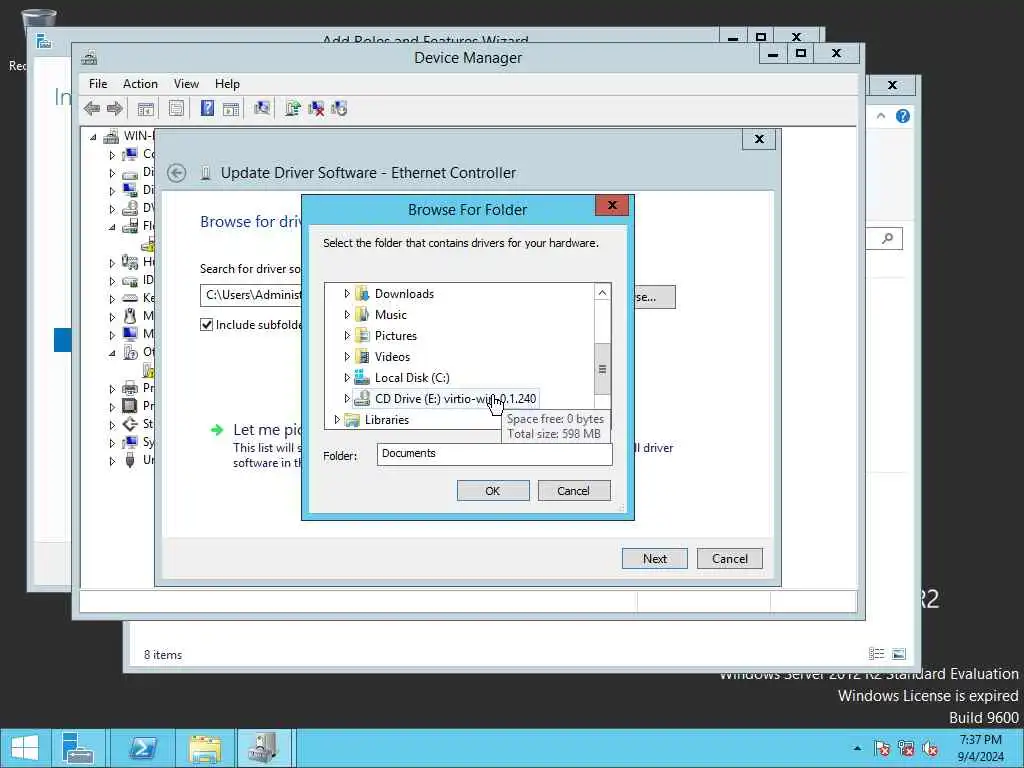Viewport: 1024px width, 768px height.
Task: Click Cancel in Update Driver Software wizard
Action: 729,558
